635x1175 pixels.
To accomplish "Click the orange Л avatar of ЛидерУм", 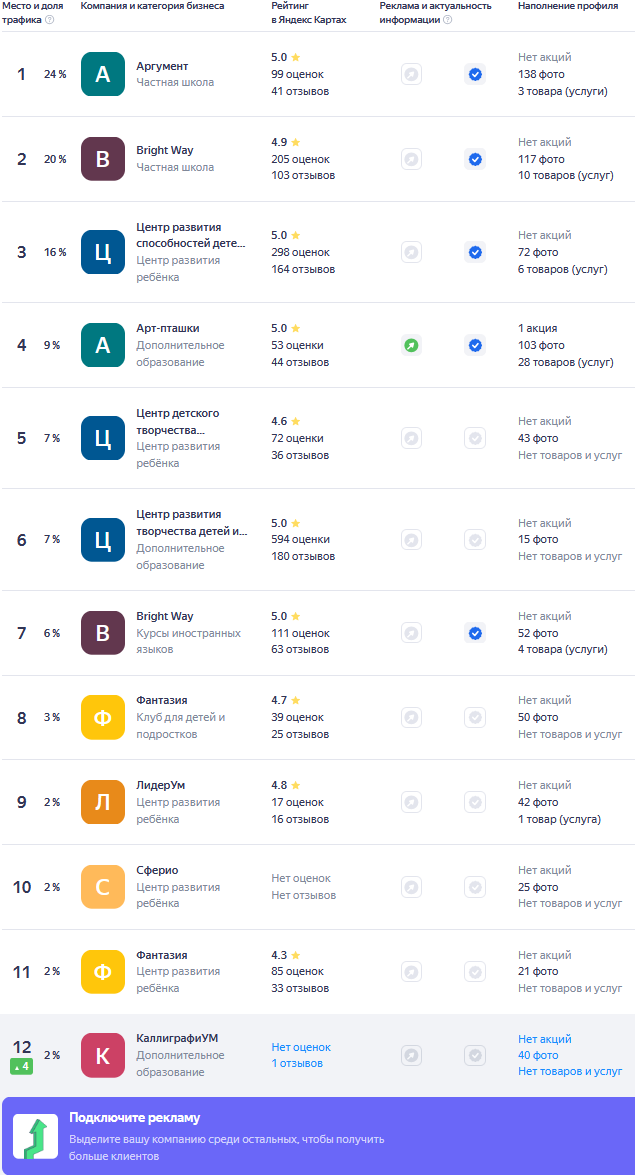I will point(103,802).
